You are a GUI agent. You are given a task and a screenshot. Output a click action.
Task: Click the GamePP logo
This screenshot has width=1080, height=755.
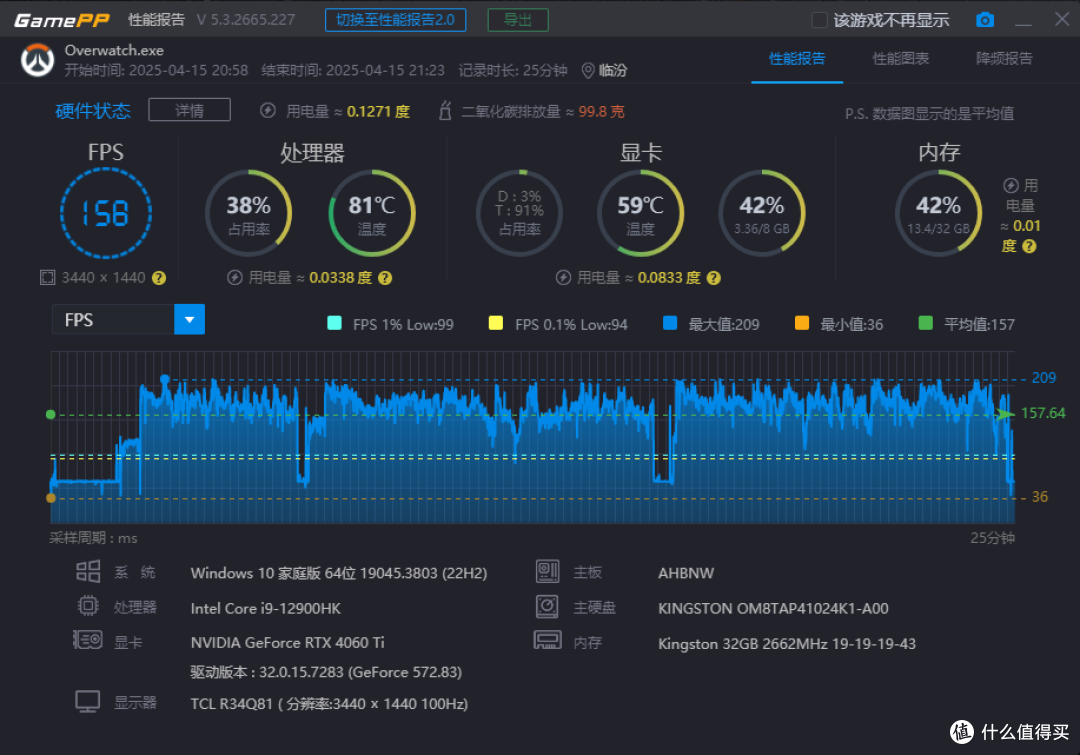[61, 20]
